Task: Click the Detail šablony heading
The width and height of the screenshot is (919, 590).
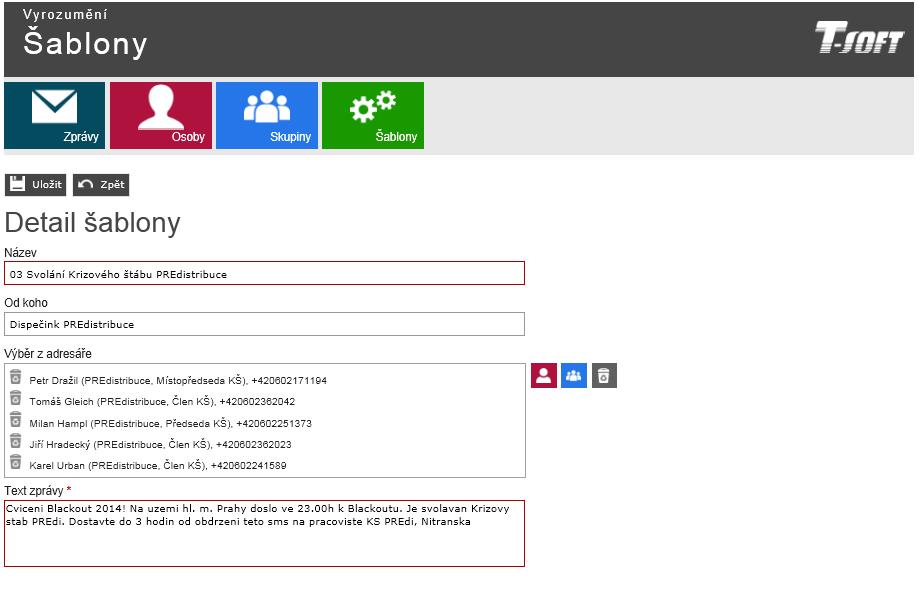Action: (93, 223)
